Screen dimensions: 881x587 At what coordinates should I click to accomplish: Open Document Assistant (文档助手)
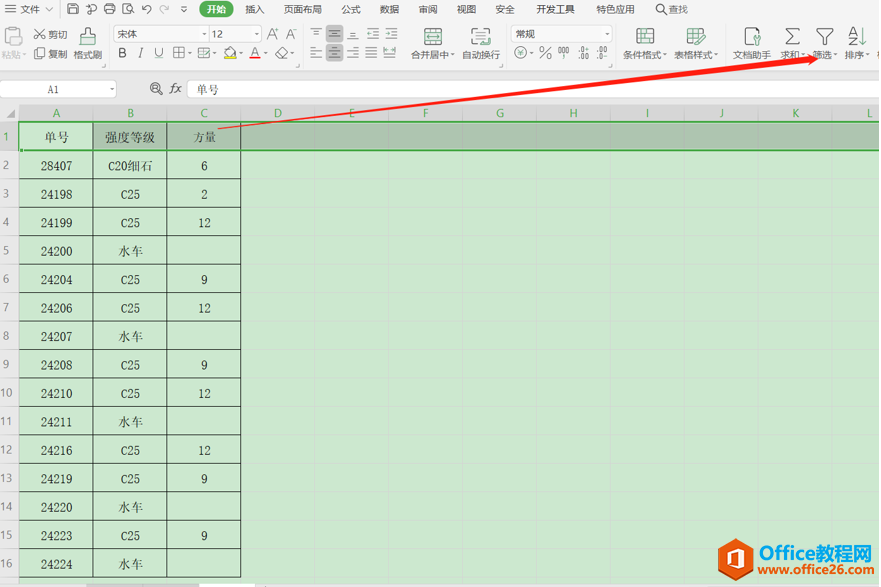coord(752,43)
